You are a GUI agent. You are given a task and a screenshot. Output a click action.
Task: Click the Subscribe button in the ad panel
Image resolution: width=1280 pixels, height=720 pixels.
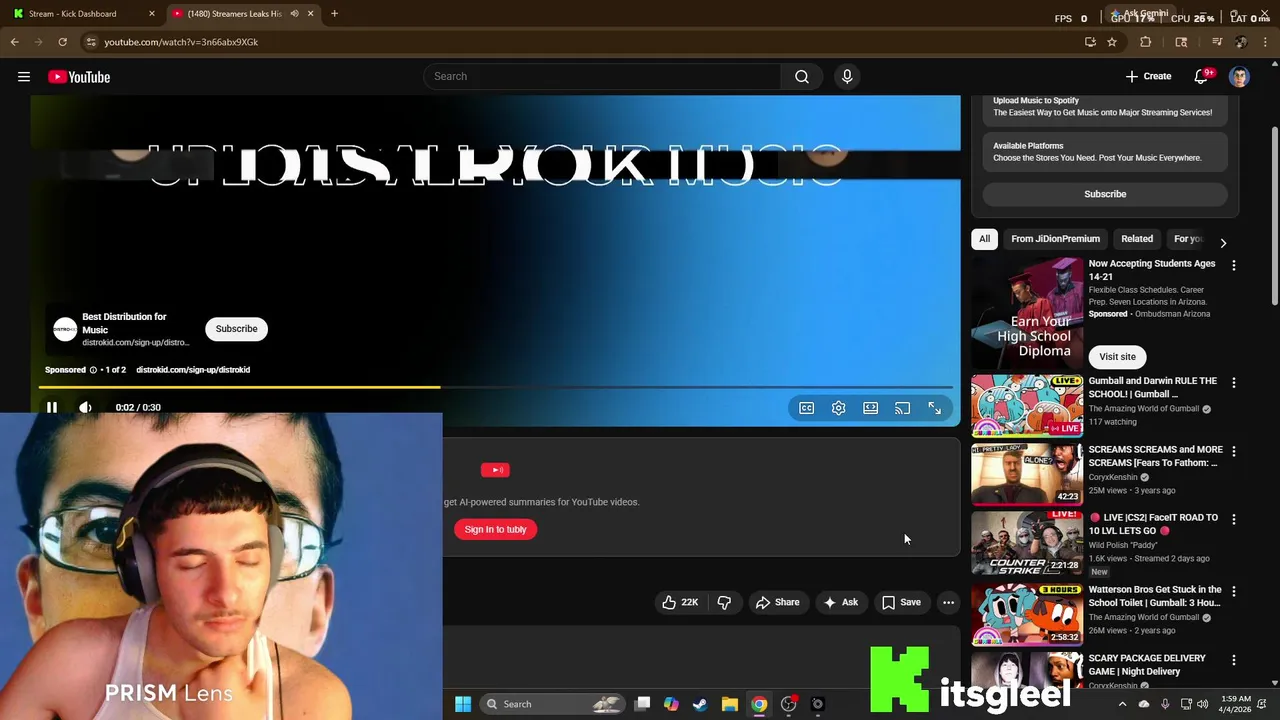1105,194
